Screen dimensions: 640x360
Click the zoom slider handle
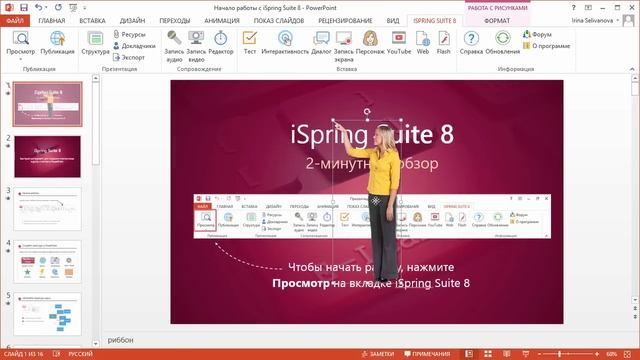point(559,354)
